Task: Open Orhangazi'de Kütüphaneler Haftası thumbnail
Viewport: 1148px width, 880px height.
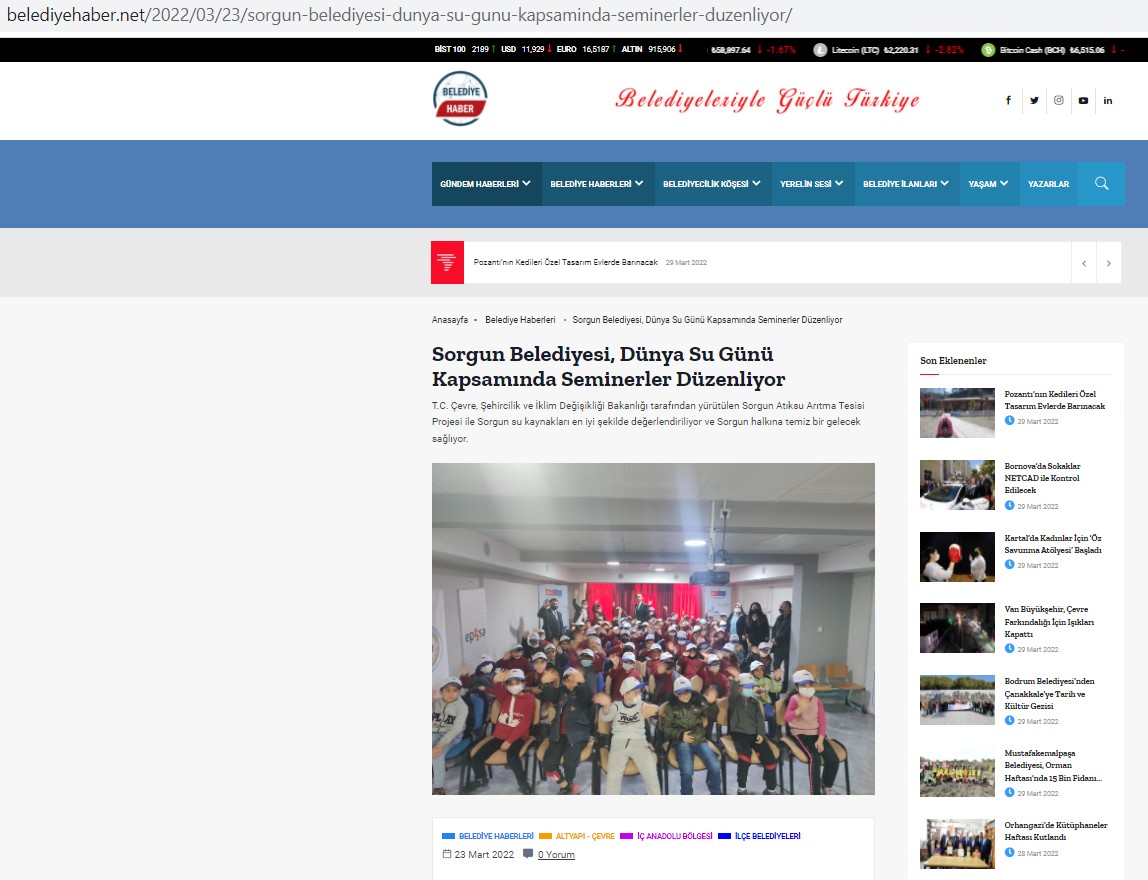Action: click(x=957, y=843)
